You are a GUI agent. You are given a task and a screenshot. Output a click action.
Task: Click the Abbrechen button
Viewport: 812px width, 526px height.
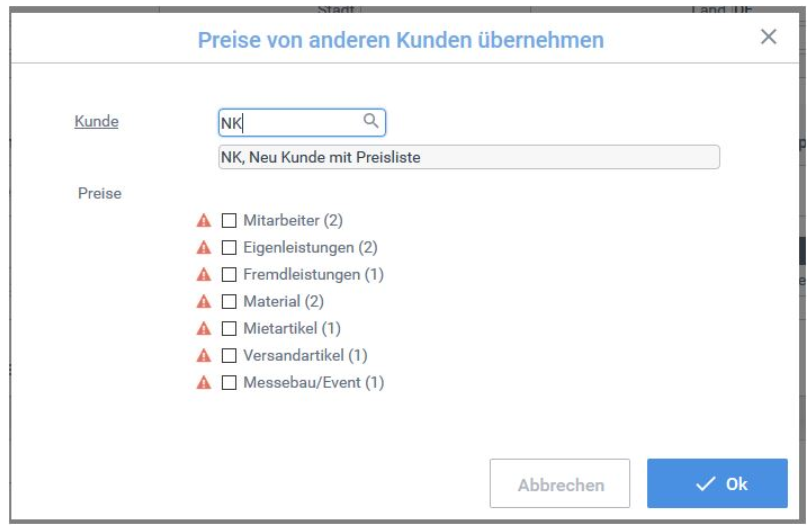(x=560, y=484)
